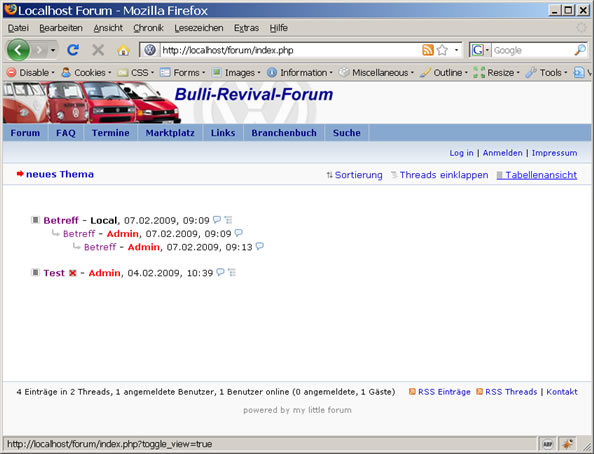Click the magnifier search button in Google box
594x454 pixels.
(x=580, y=50)
